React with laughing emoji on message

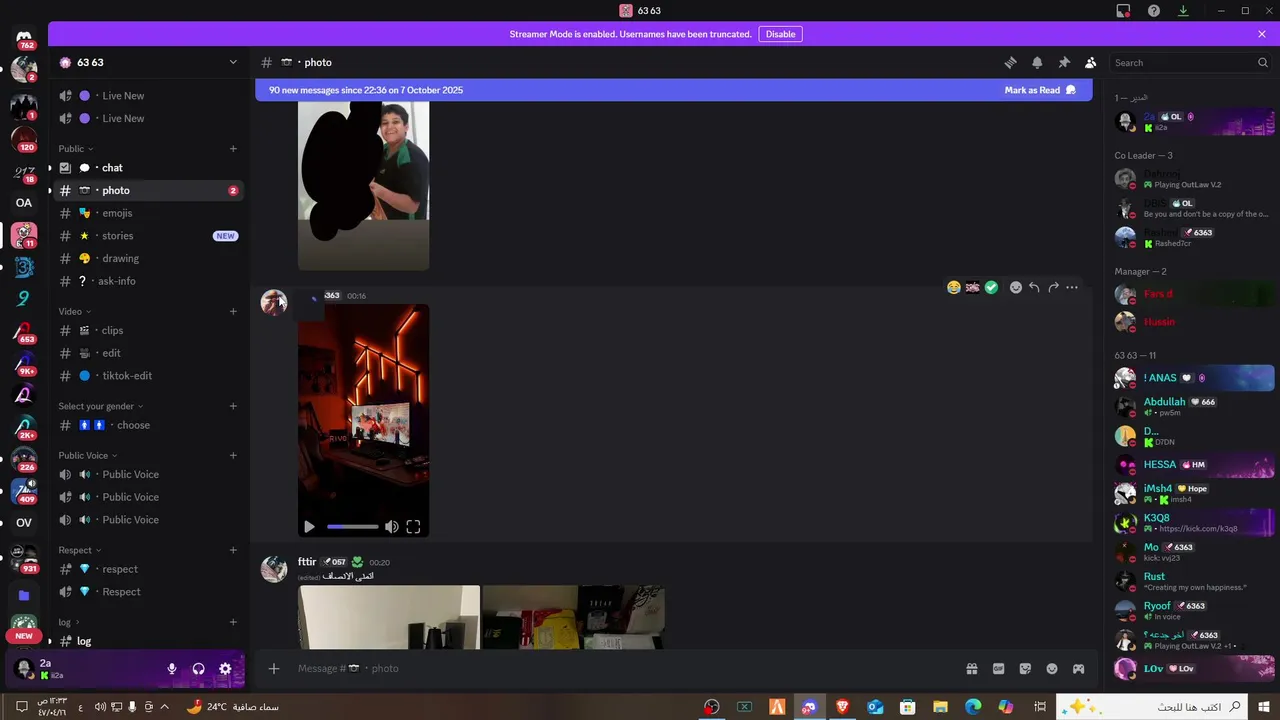tap(954, 287)
